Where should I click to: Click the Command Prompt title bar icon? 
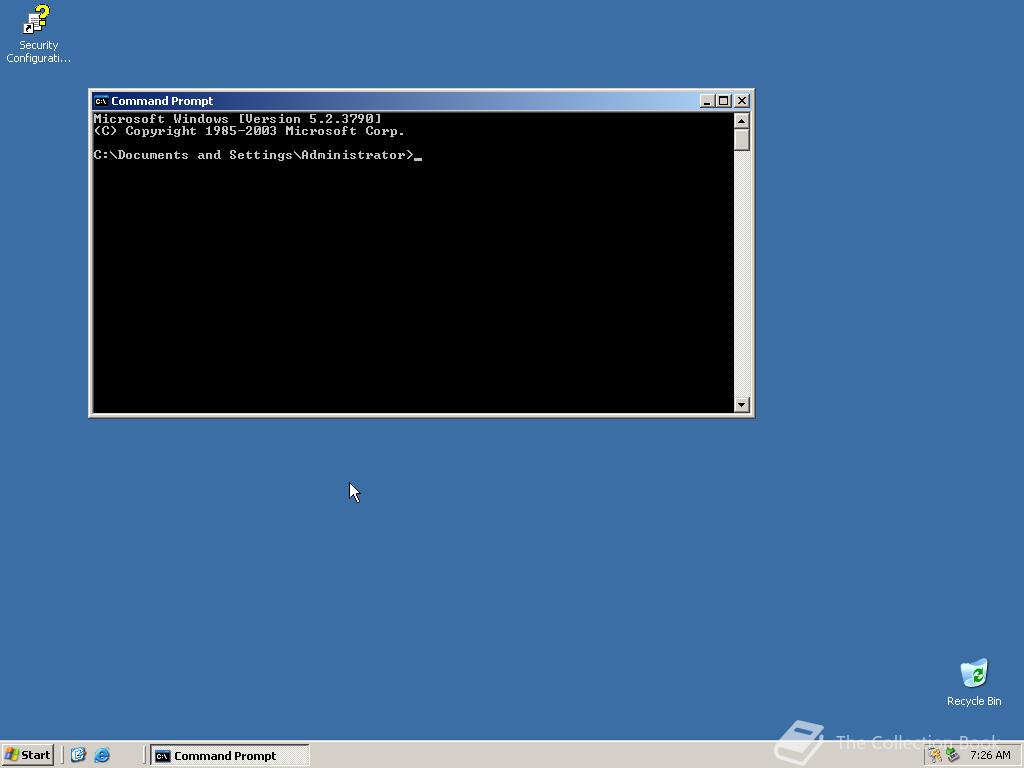[x=101, y=101]
